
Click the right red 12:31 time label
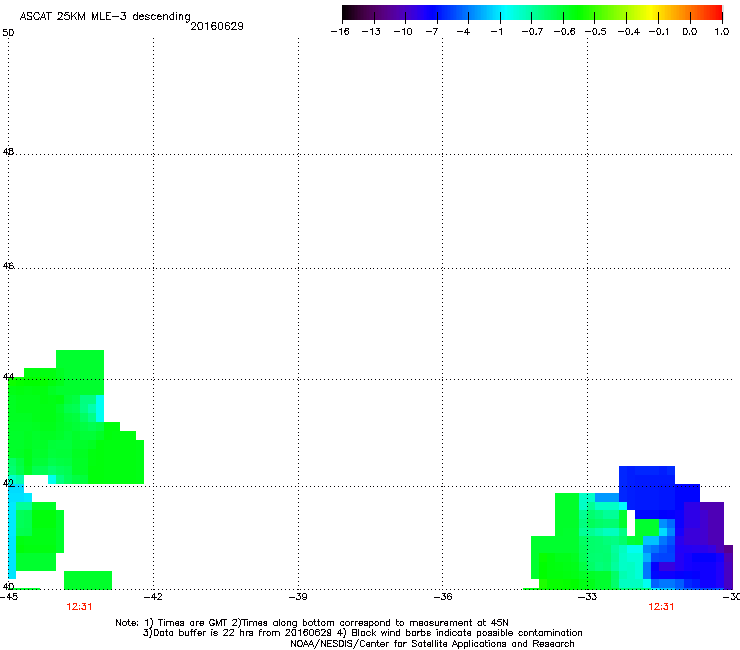[661, 607]
